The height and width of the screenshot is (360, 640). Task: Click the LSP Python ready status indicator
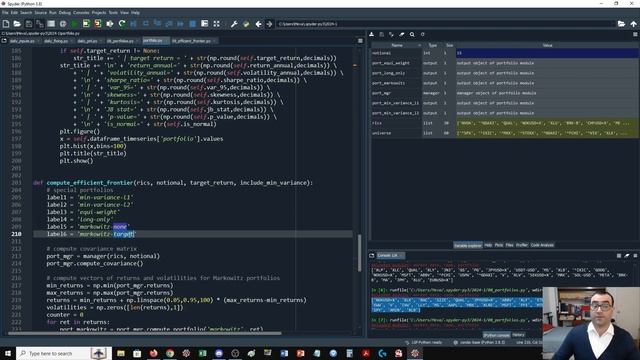[x=424, y=342]
